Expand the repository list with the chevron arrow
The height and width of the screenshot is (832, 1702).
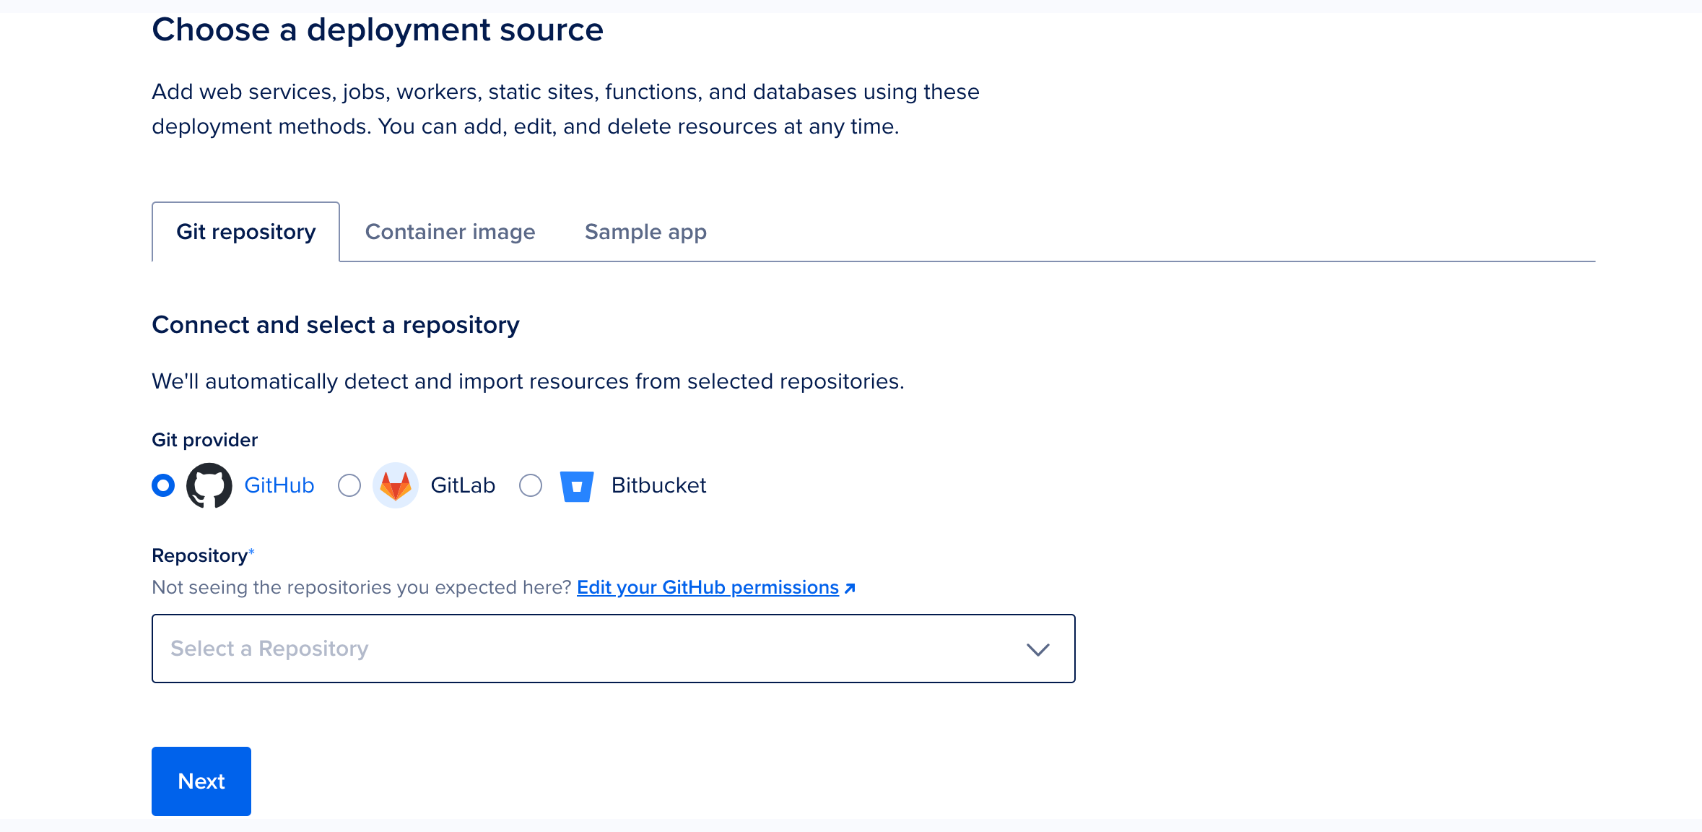click(1037, 649)
